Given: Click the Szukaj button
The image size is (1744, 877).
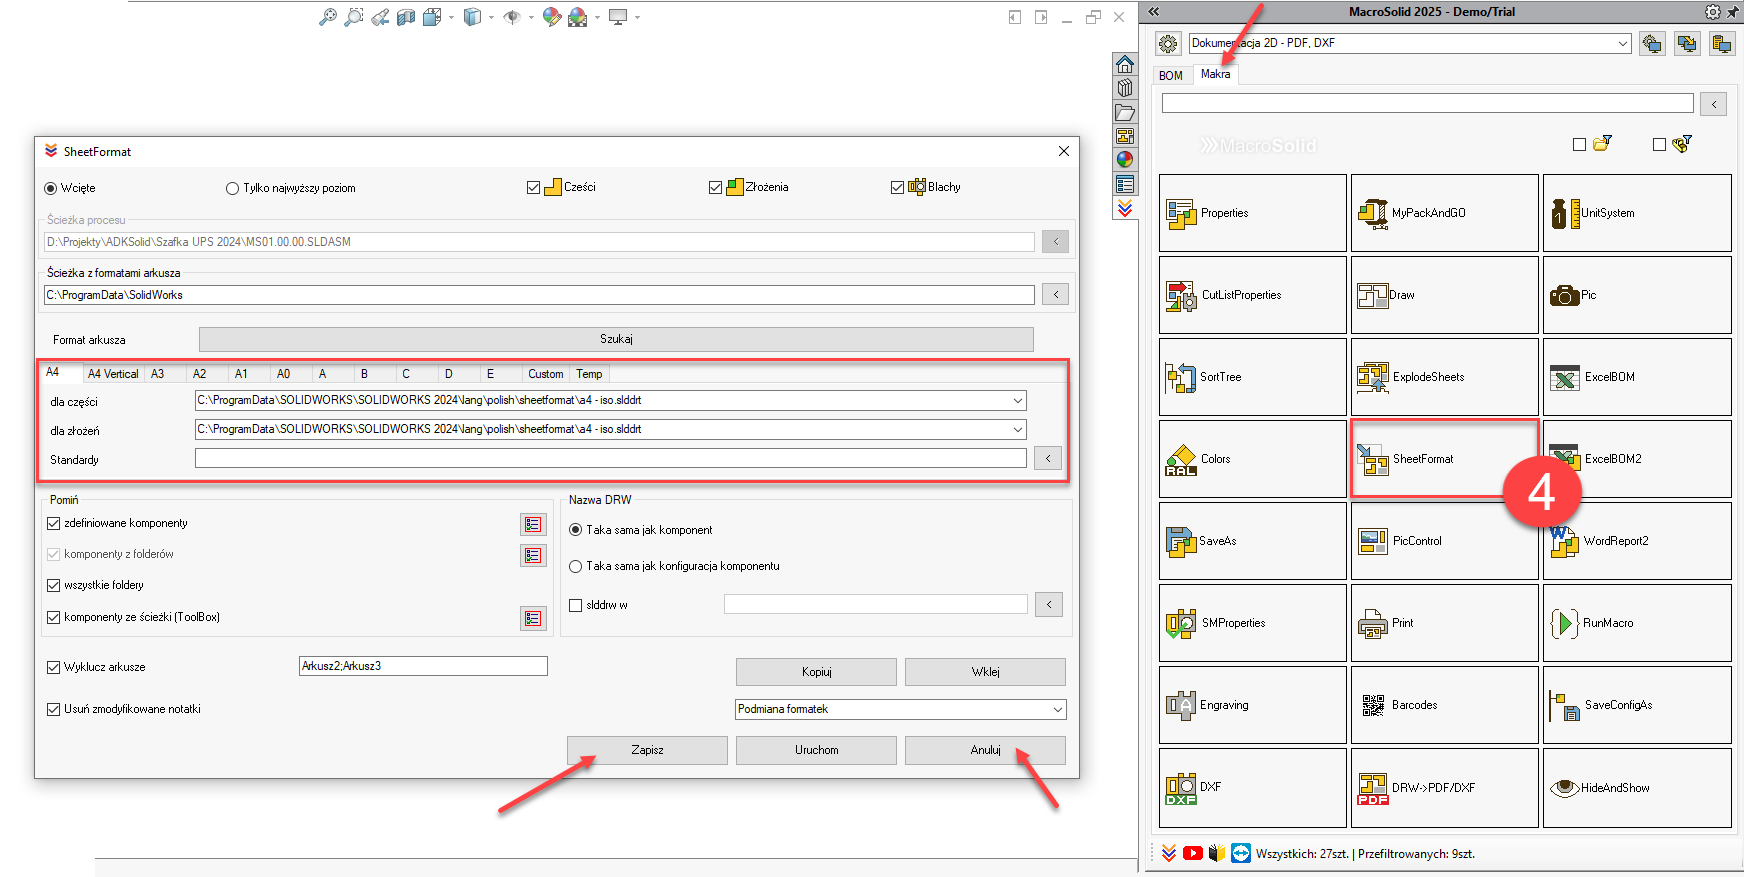Looking at the screenshot, I should click(616, 339).
